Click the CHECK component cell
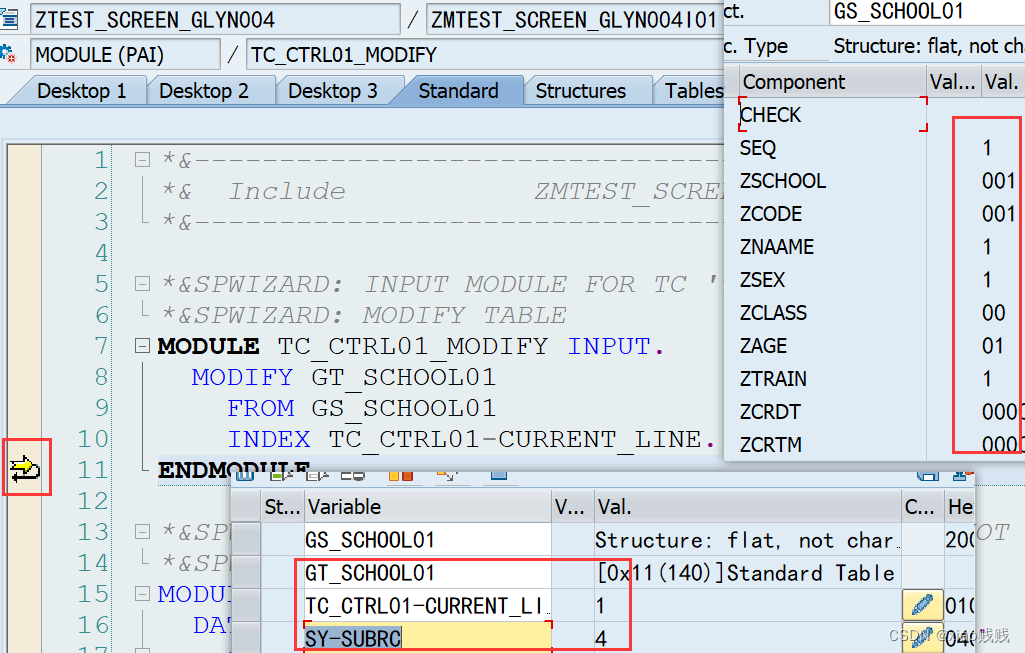Viewport: 1025px width, 653px height. tap(833, 114)
